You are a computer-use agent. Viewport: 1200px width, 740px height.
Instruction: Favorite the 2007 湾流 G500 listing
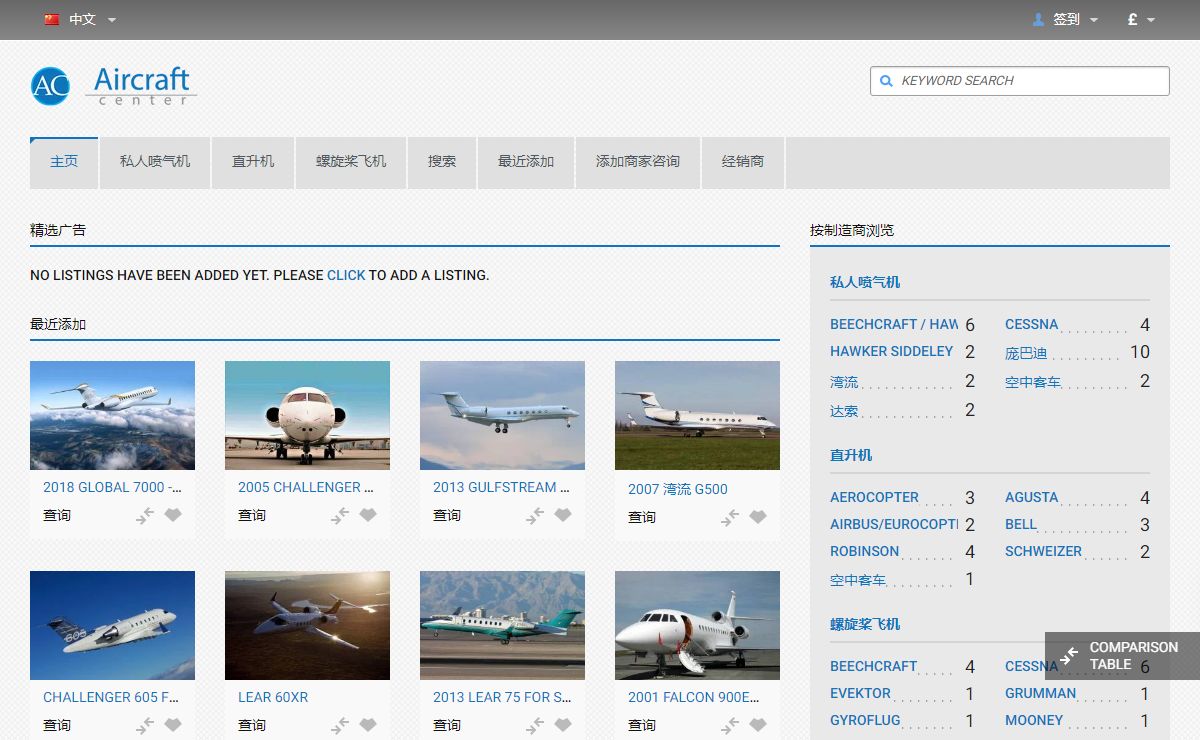point(758,517)
